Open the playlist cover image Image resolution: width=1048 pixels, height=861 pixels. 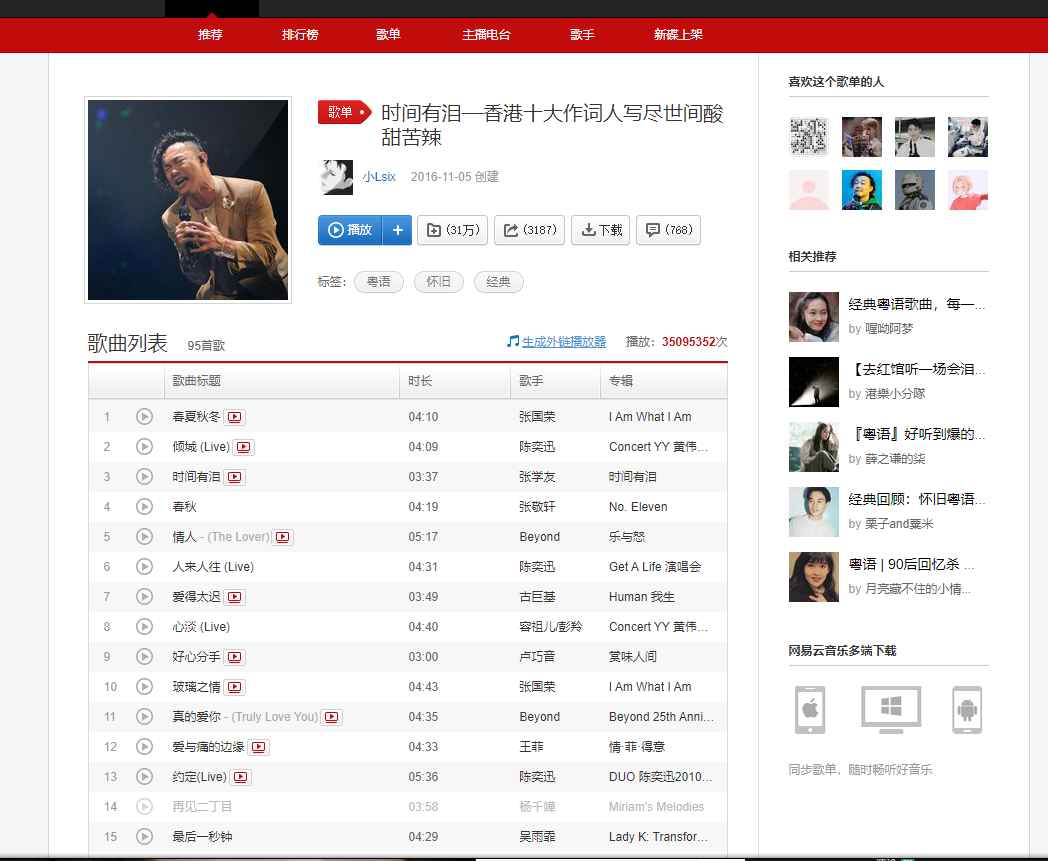[188, 199]
